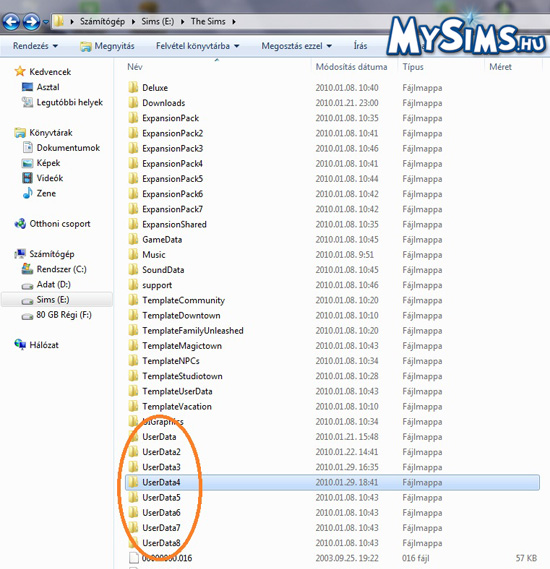
Task: Click the Back navigation arrow button
Action: 11,22
